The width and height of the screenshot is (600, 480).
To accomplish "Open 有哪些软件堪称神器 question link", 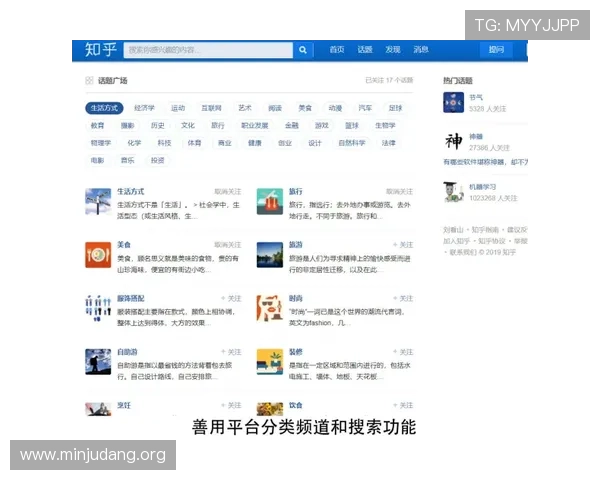I will tap(485, 162).
